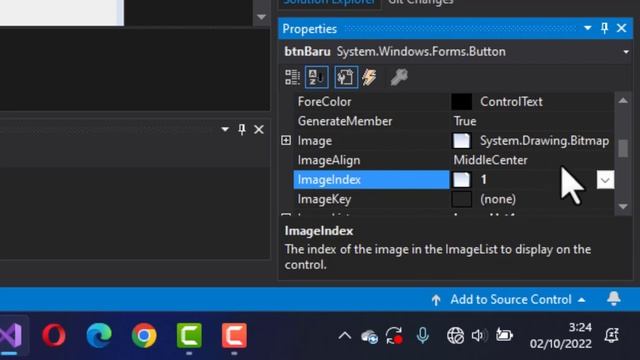Click the designer scroll-down arrow
640x360 pixels.
[x=262, y=17]
